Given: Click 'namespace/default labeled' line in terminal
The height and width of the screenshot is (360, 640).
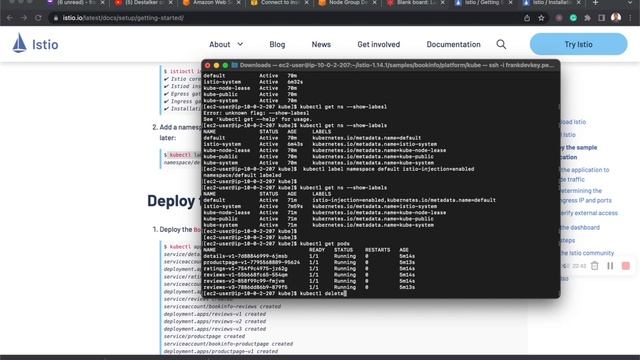Looking at the screenshot, I should (x=242, y=175).
